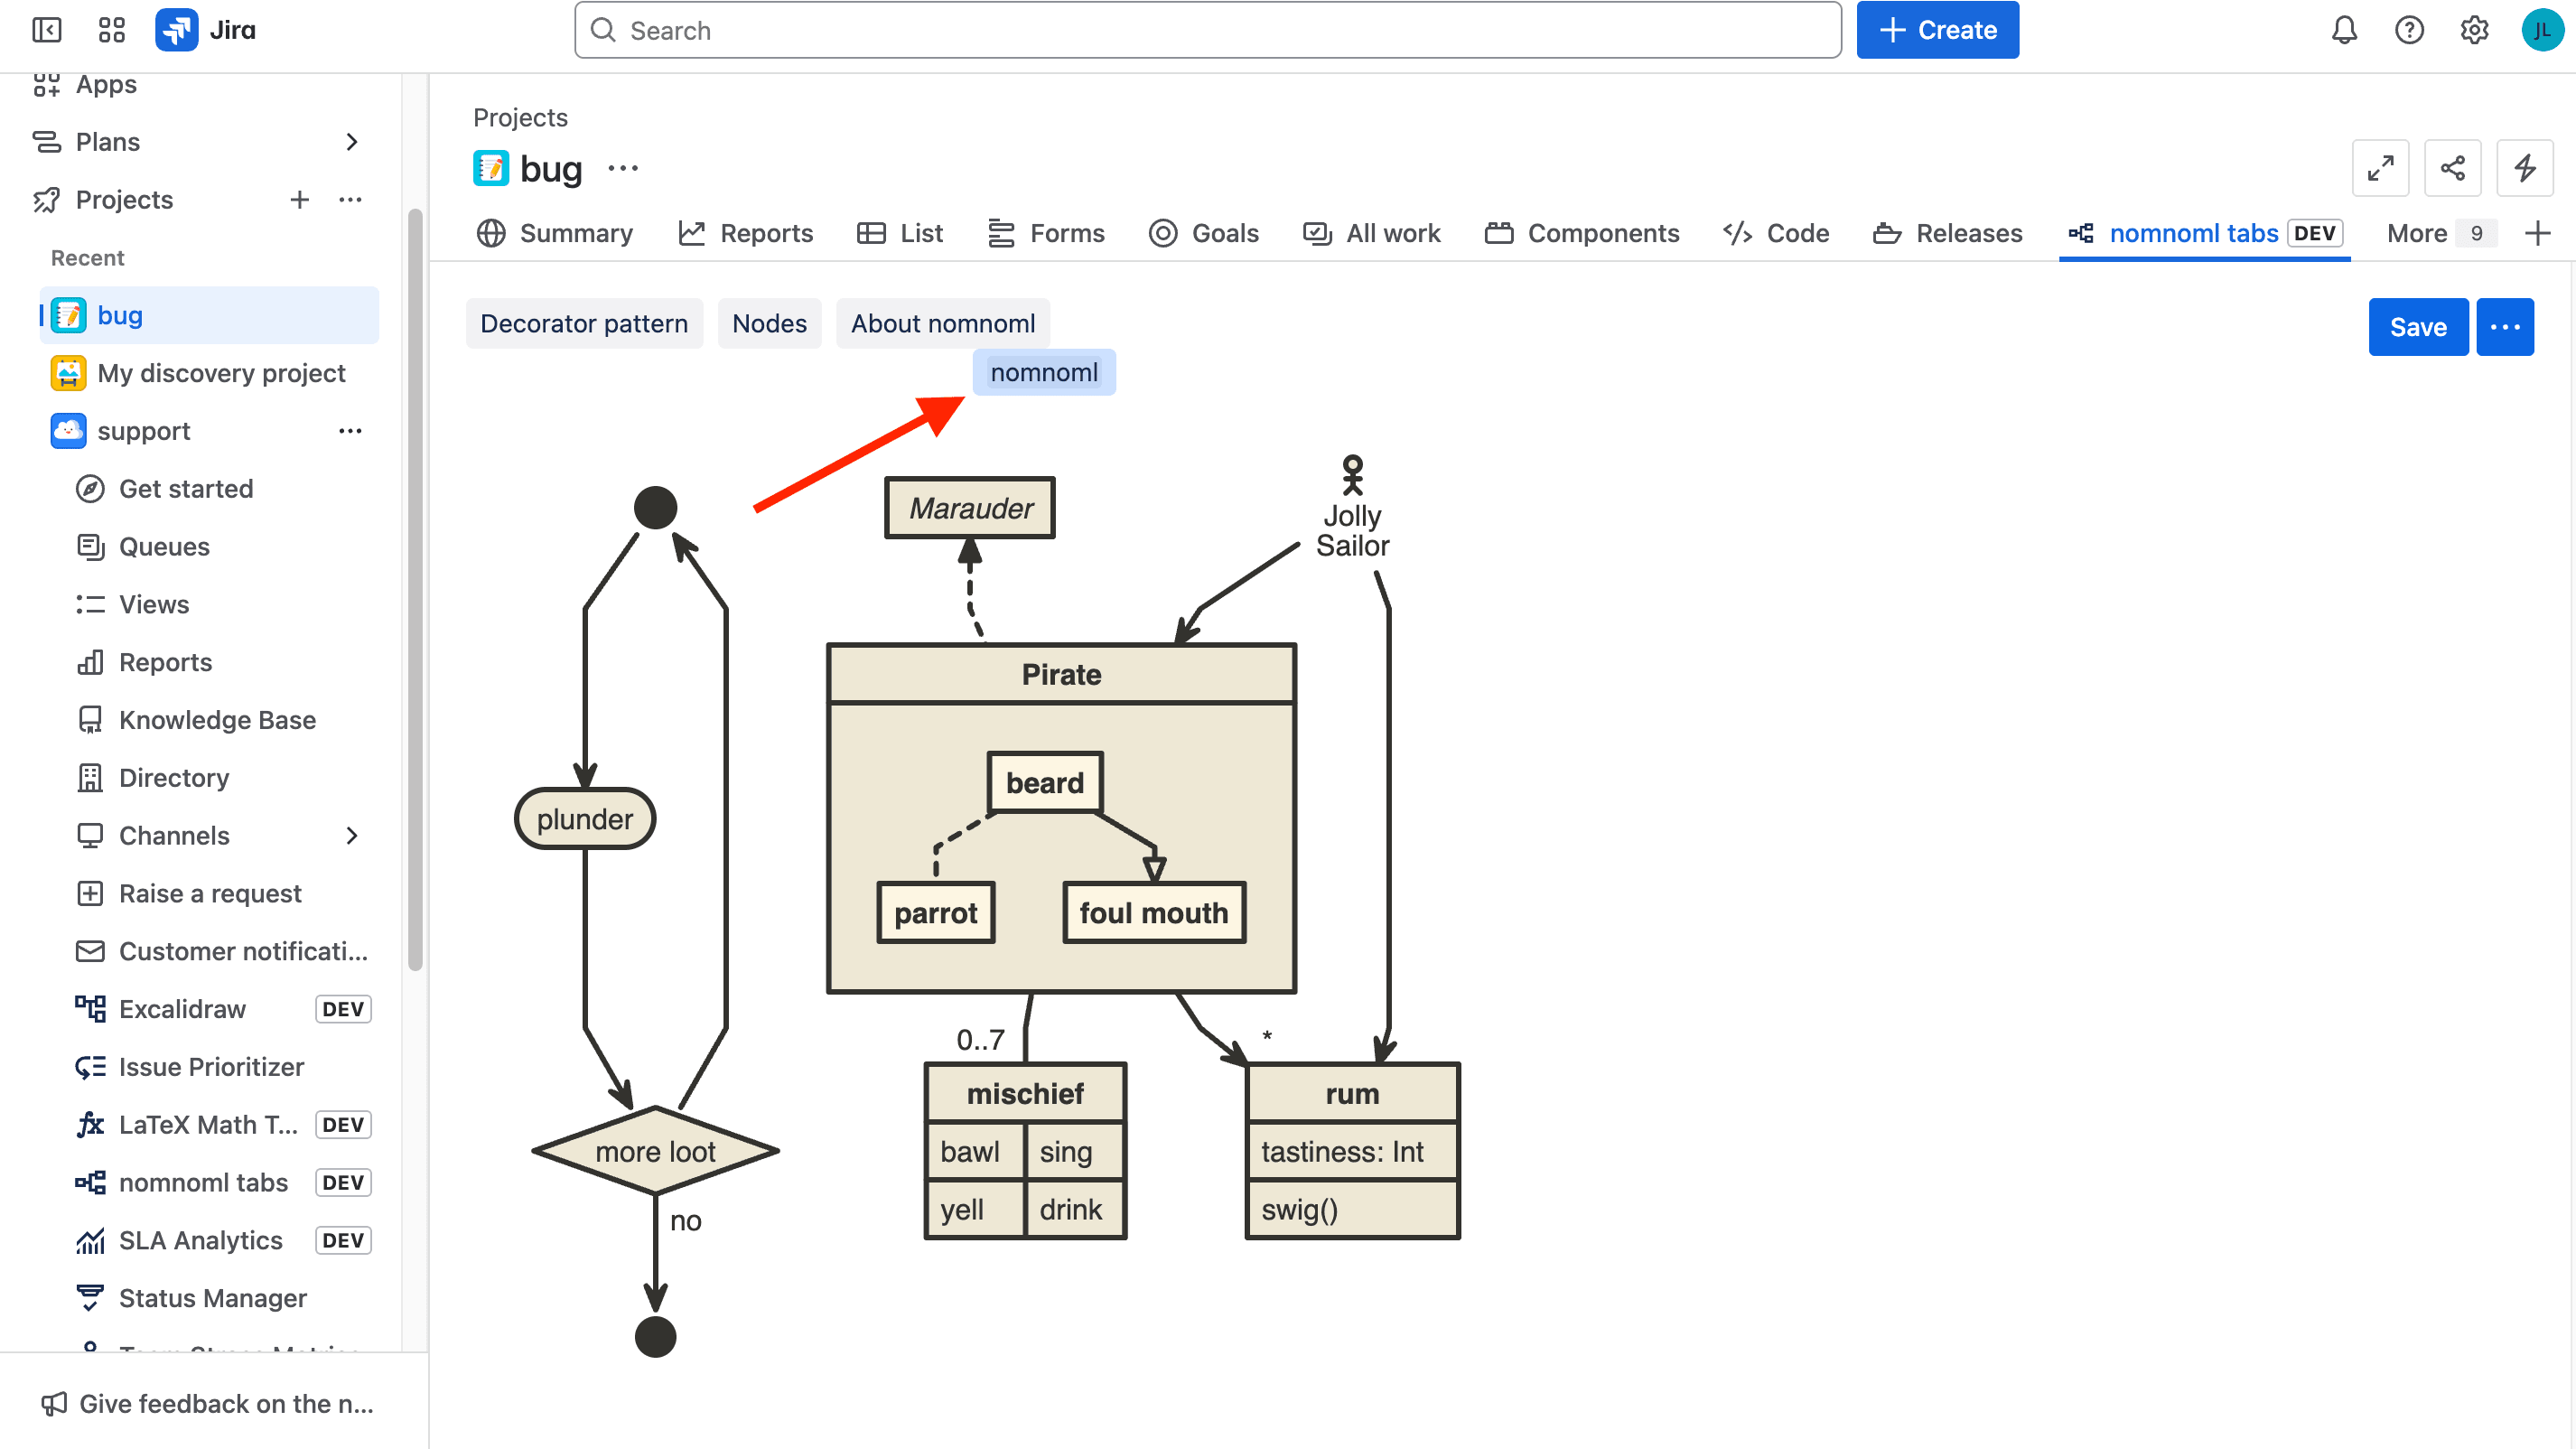Switch to the Forms tab
This screenshot has height=1449, width=2576.
pos(1046,234)
